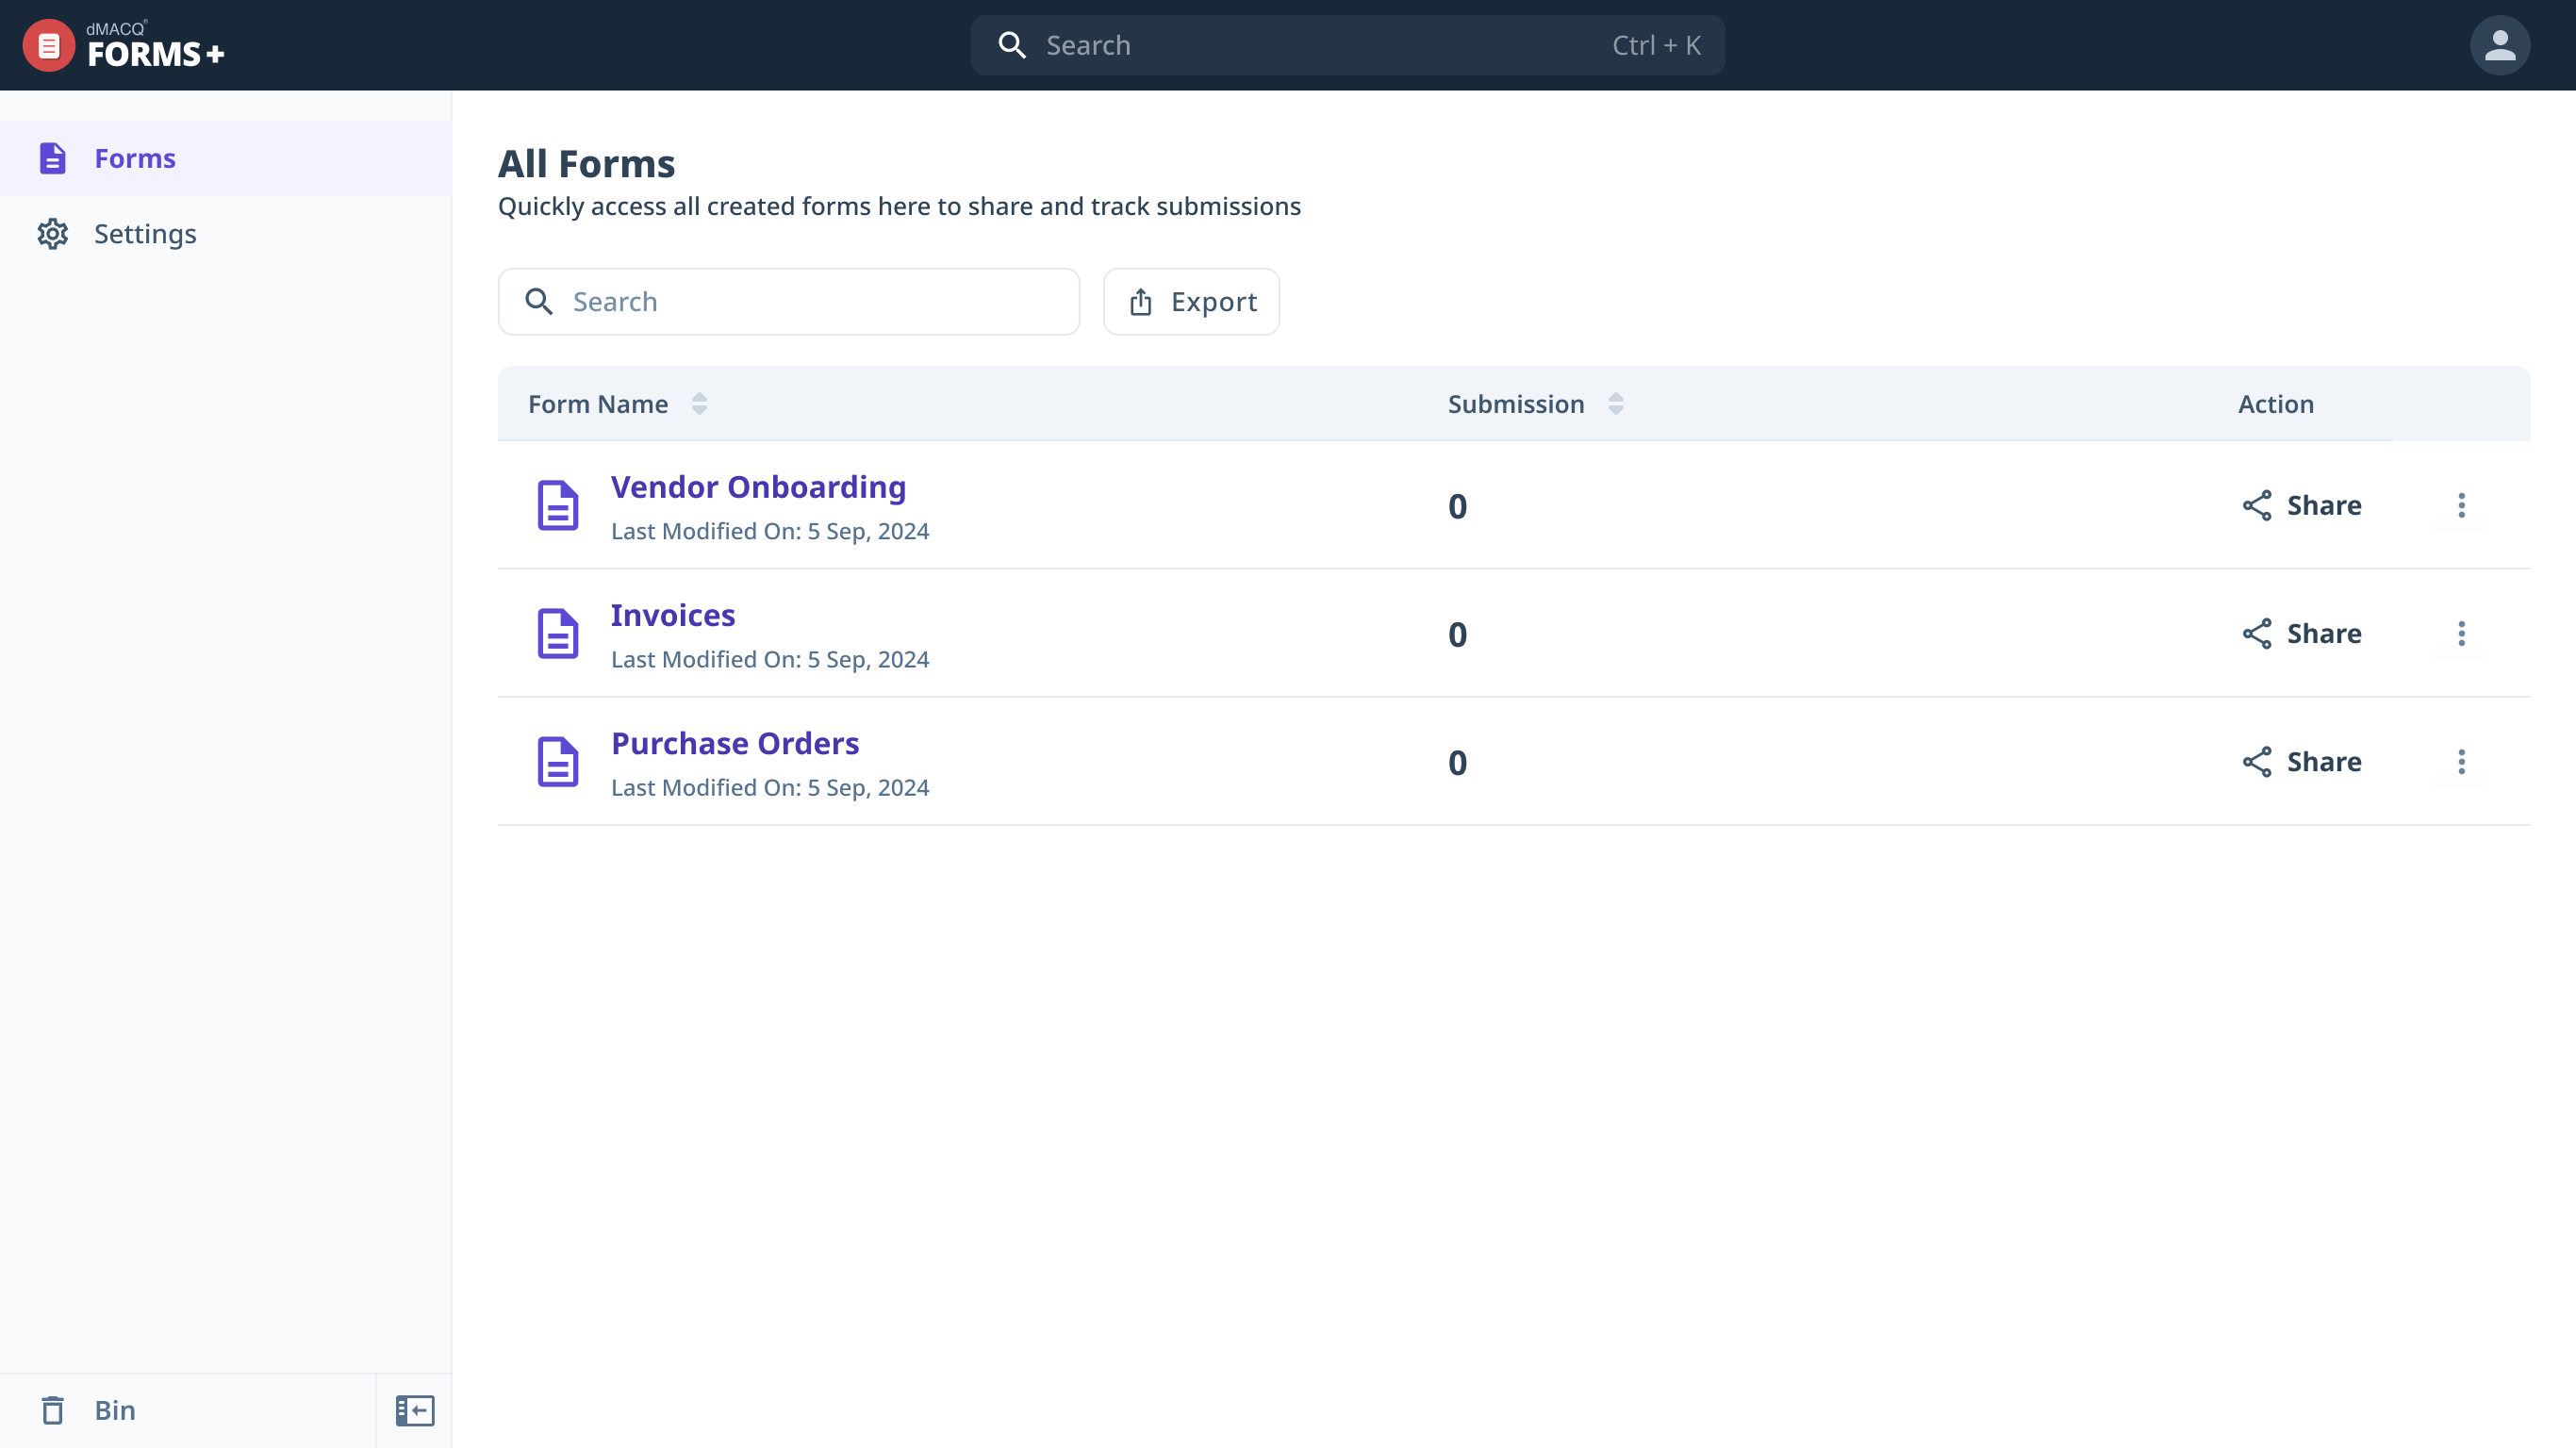Click the Invoices document icon
The width and height of the screenshot is (2576, 1450).
tap(558, 634)
